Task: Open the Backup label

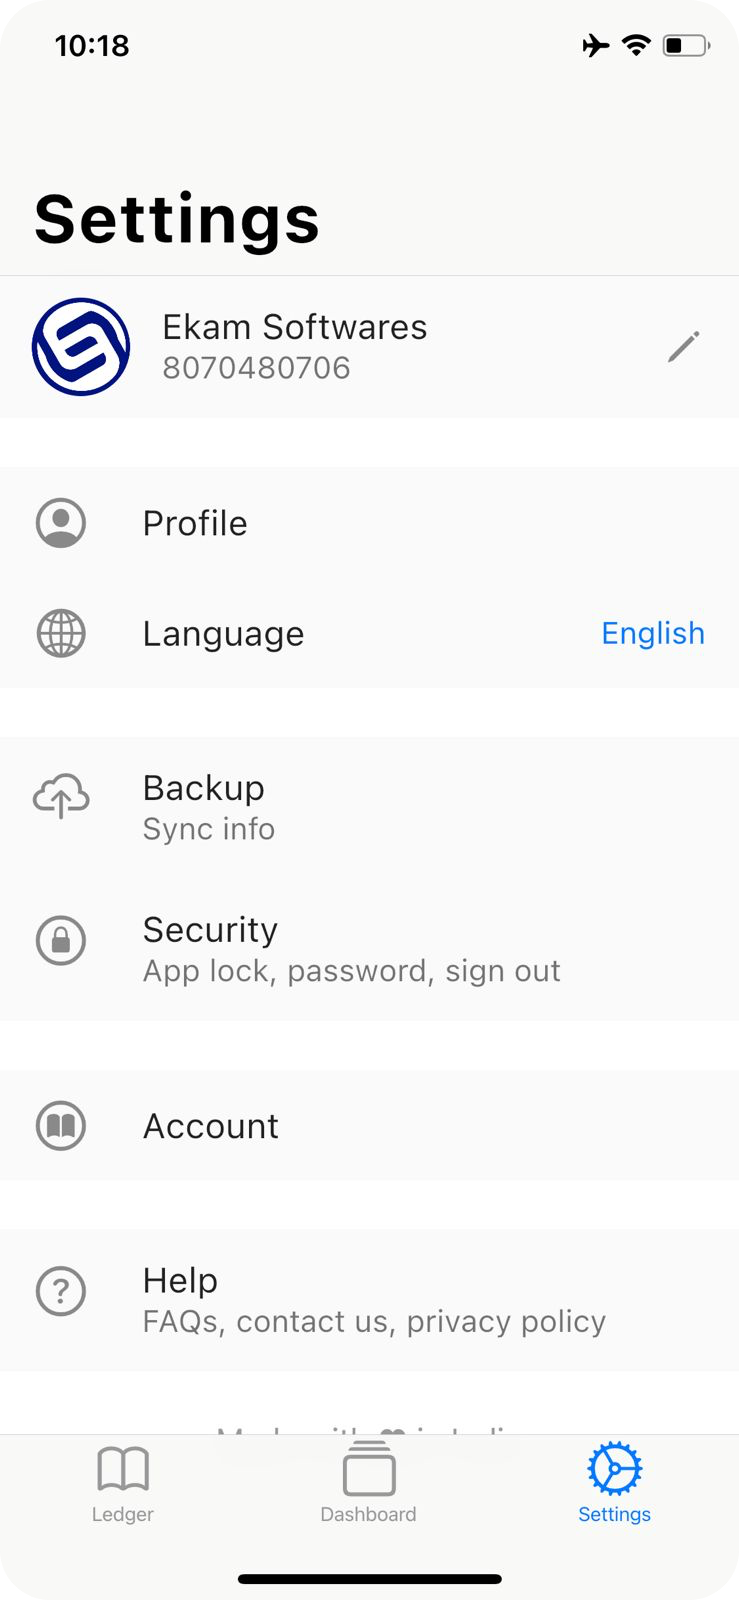Action: [x=204, y=788]
